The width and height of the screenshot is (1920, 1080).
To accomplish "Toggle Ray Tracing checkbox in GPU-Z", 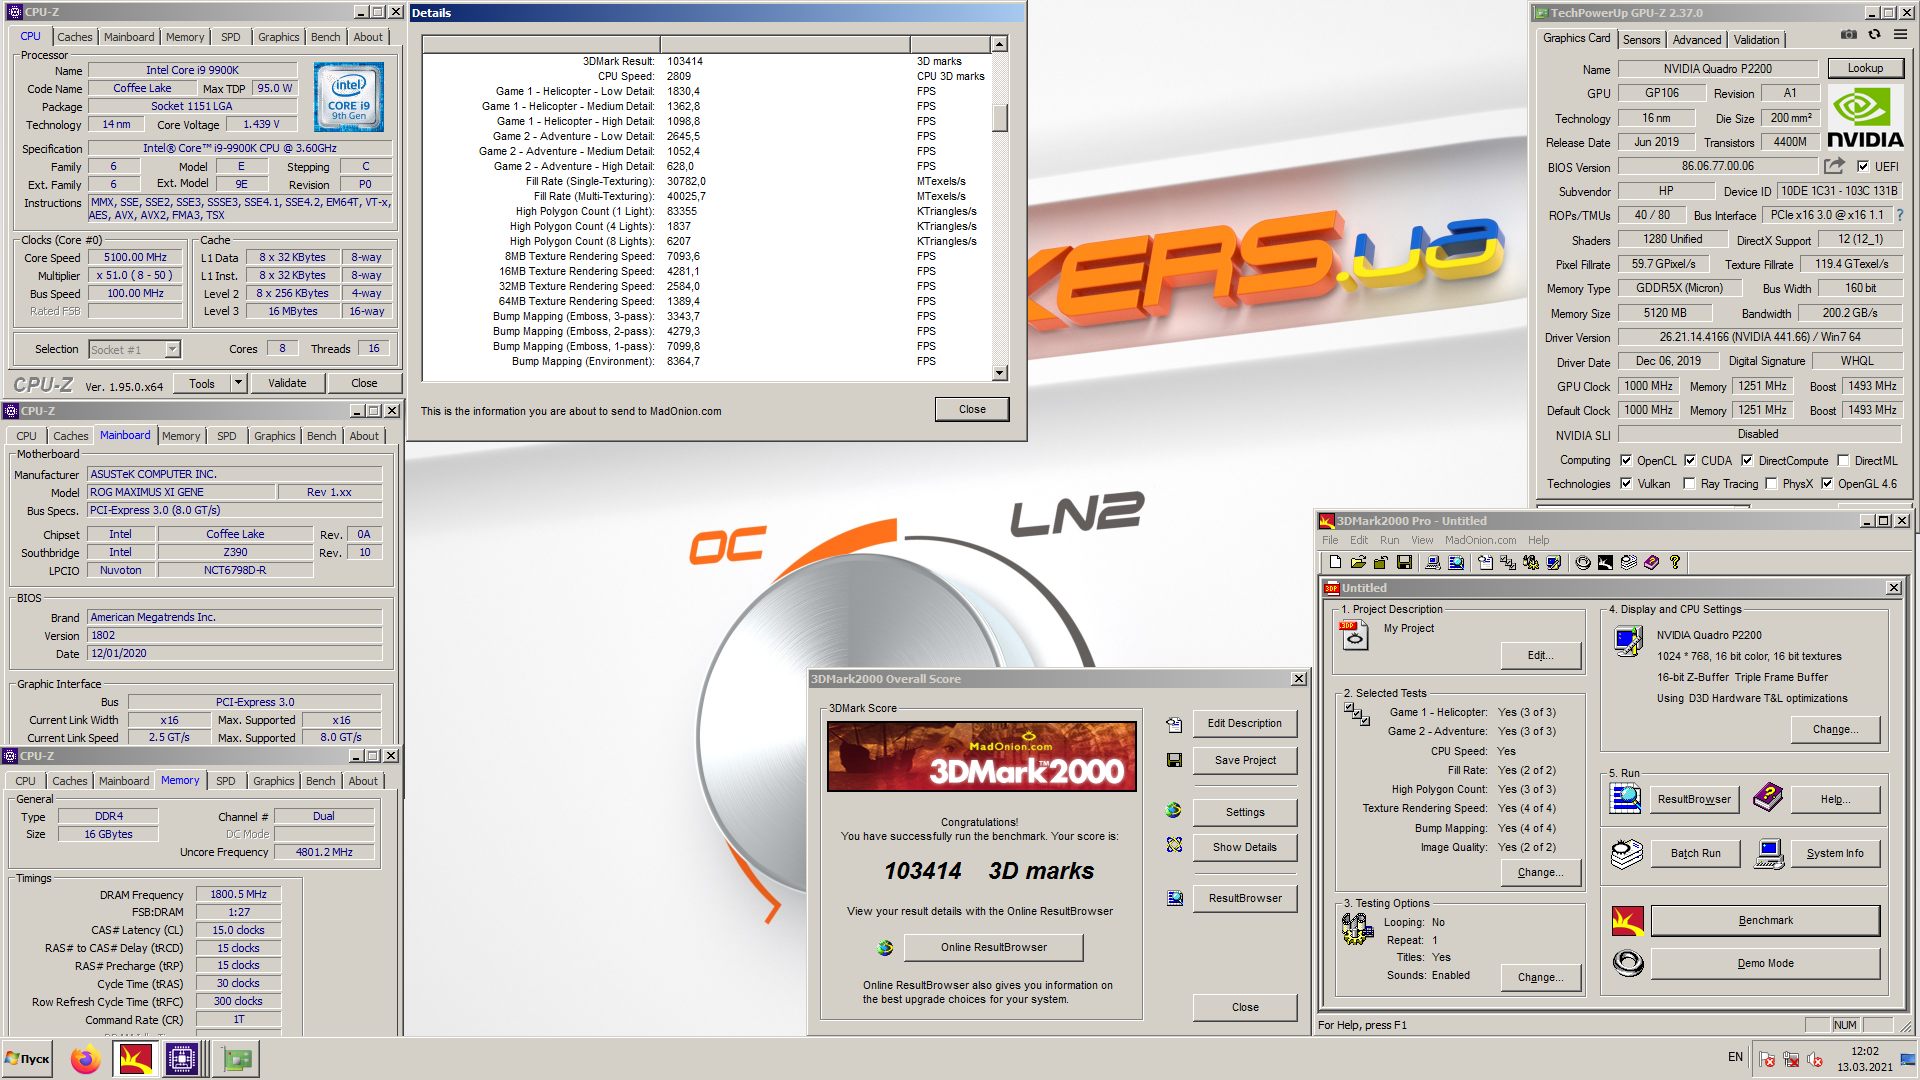I will 1689,484.
